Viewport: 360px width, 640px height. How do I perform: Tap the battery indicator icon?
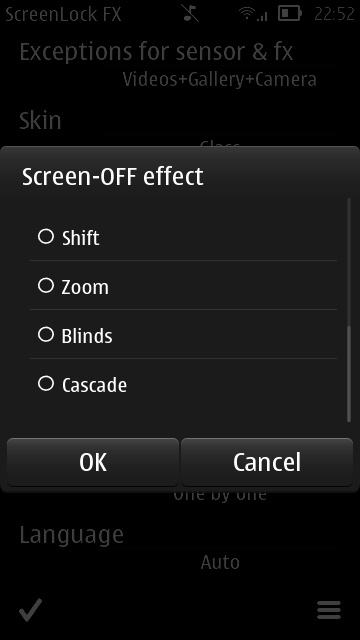[290, 13]
